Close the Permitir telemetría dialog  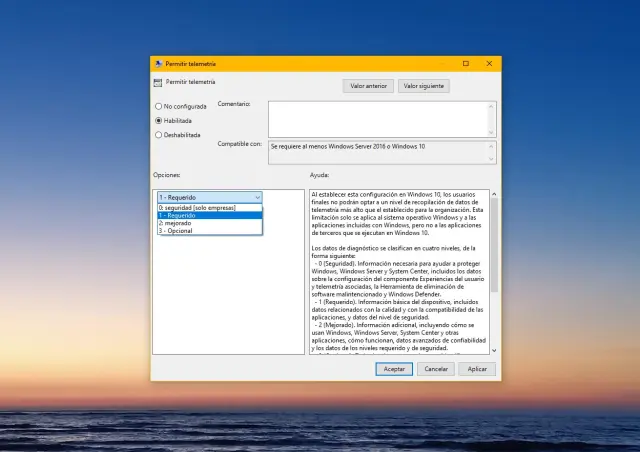[x=489, y=63]
